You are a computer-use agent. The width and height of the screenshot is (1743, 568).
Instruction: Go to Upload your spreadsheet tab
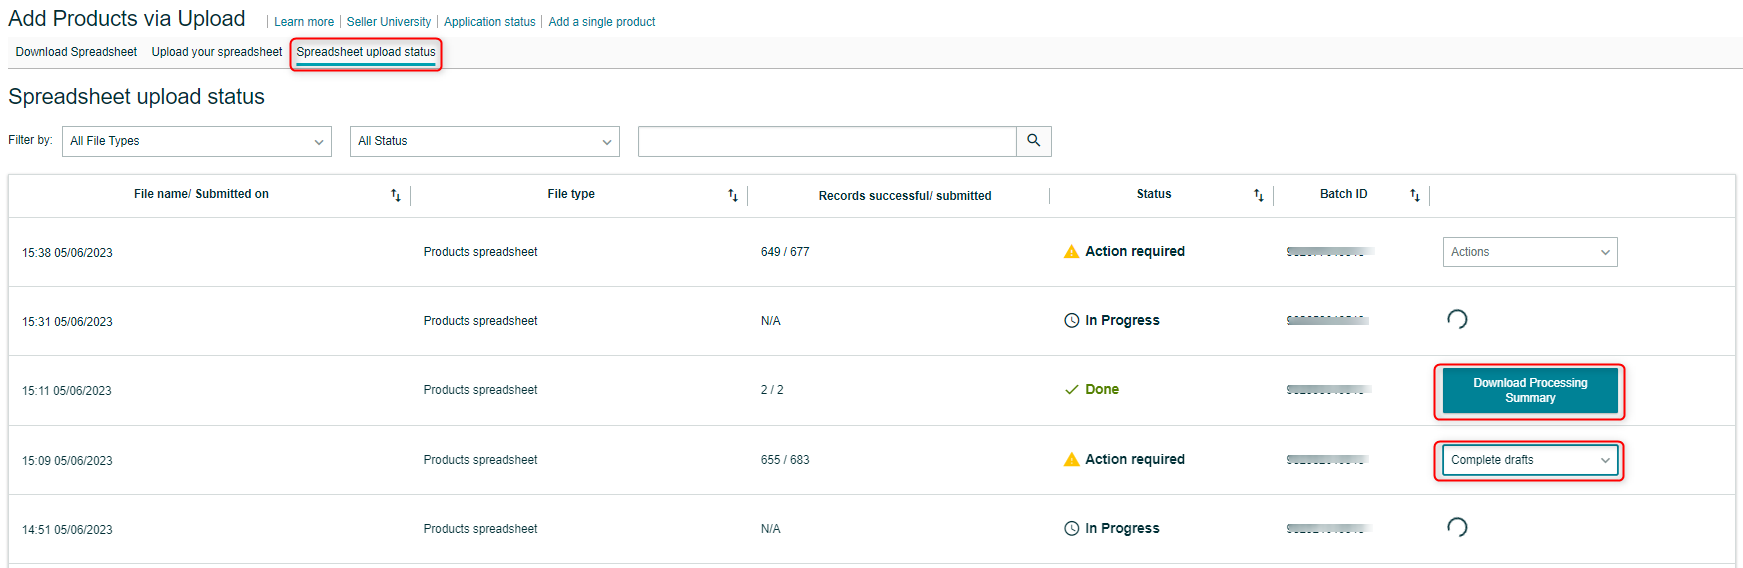click(x=217, y=52)
